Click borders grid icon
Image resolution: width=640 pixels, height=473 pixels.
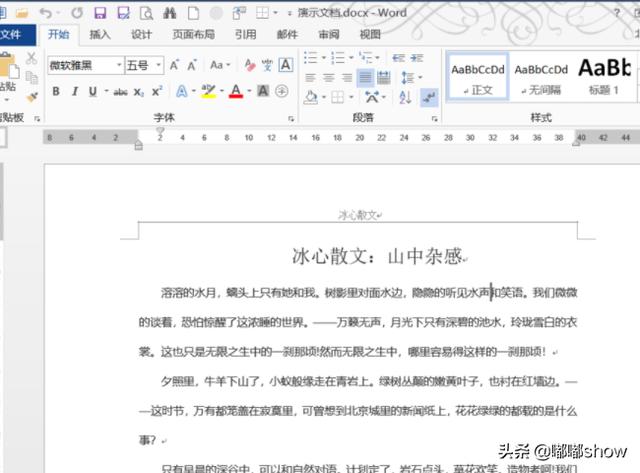coord(338,97)
